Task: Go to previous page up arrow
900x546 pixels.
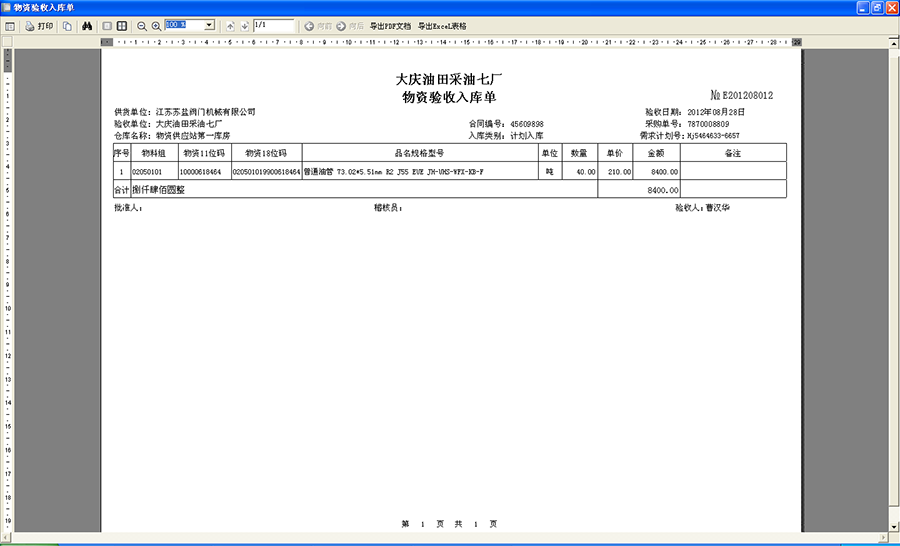Action: (230, 26)
